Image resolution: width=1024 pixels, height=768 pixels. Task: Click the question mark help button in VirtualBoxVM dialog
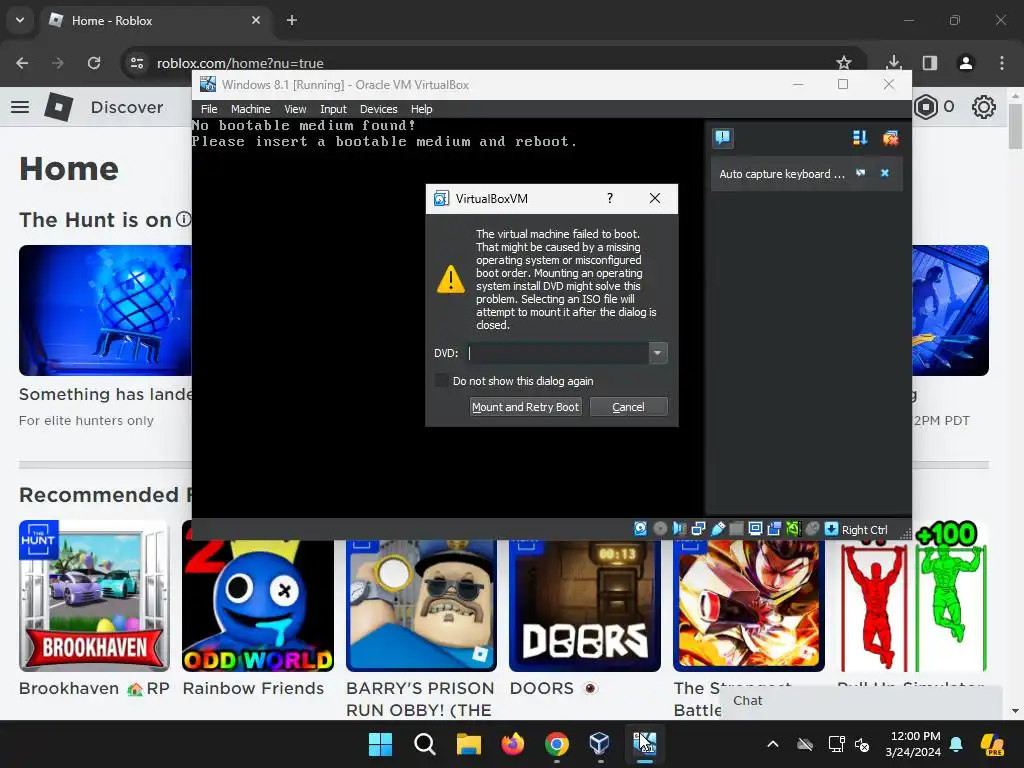[610, 198]
